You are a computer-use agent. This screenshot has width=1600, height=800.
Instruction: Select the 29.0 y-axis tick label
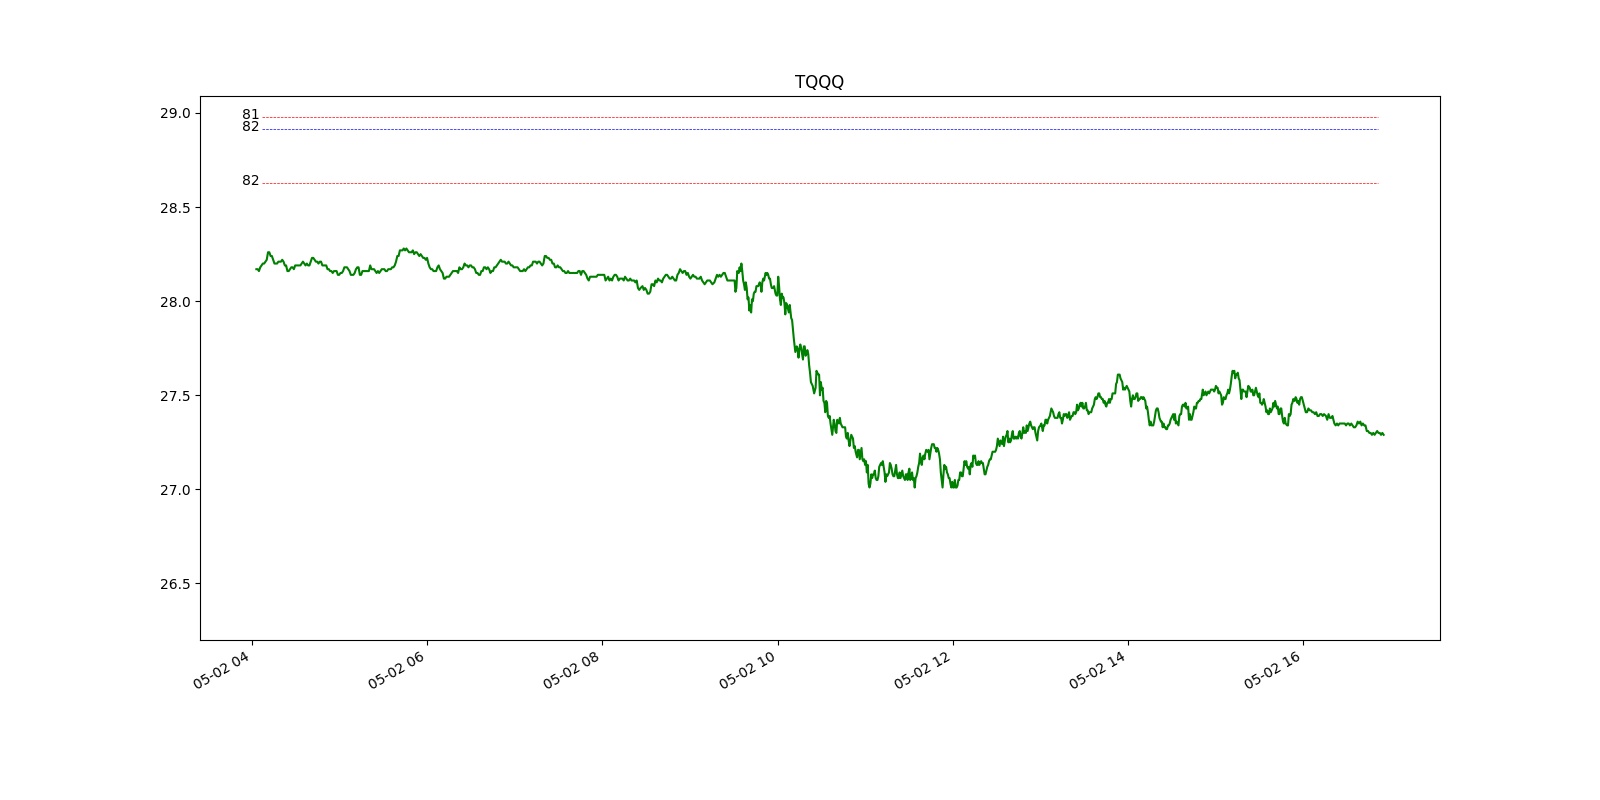pyautogui.click(x=174, y=113)
